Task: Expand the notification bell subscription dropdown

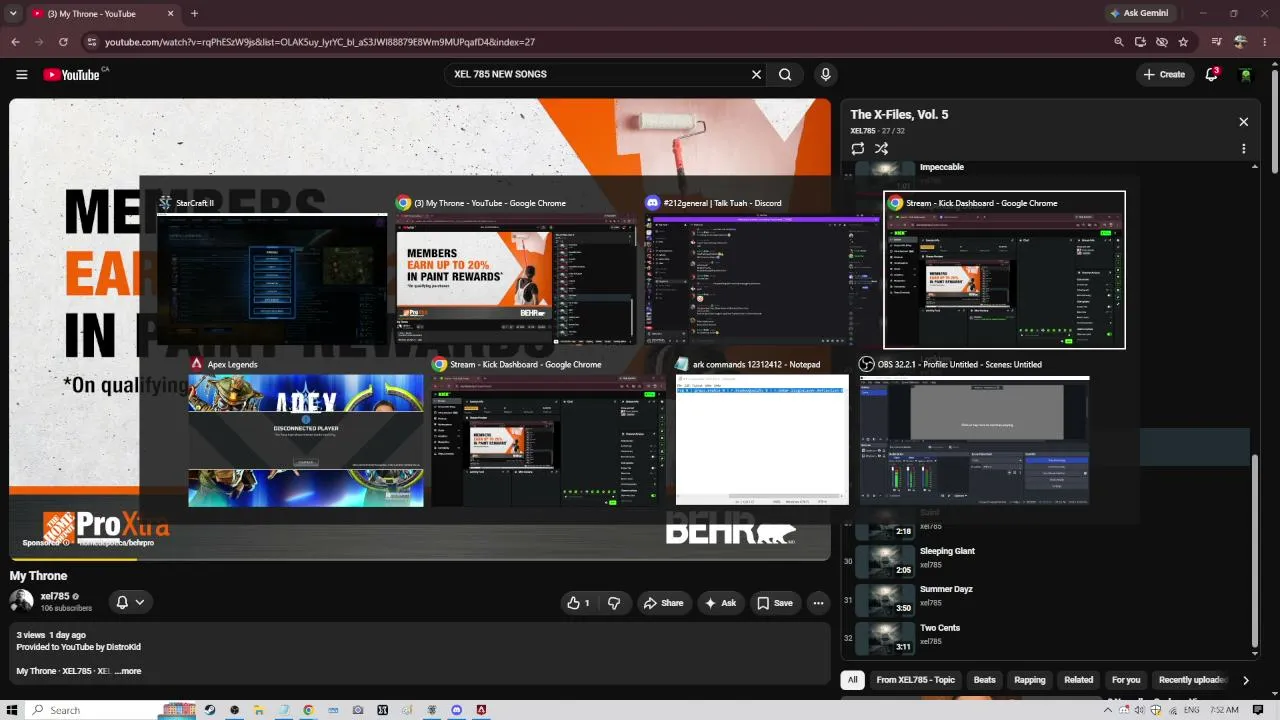Action: click(130, 602)
